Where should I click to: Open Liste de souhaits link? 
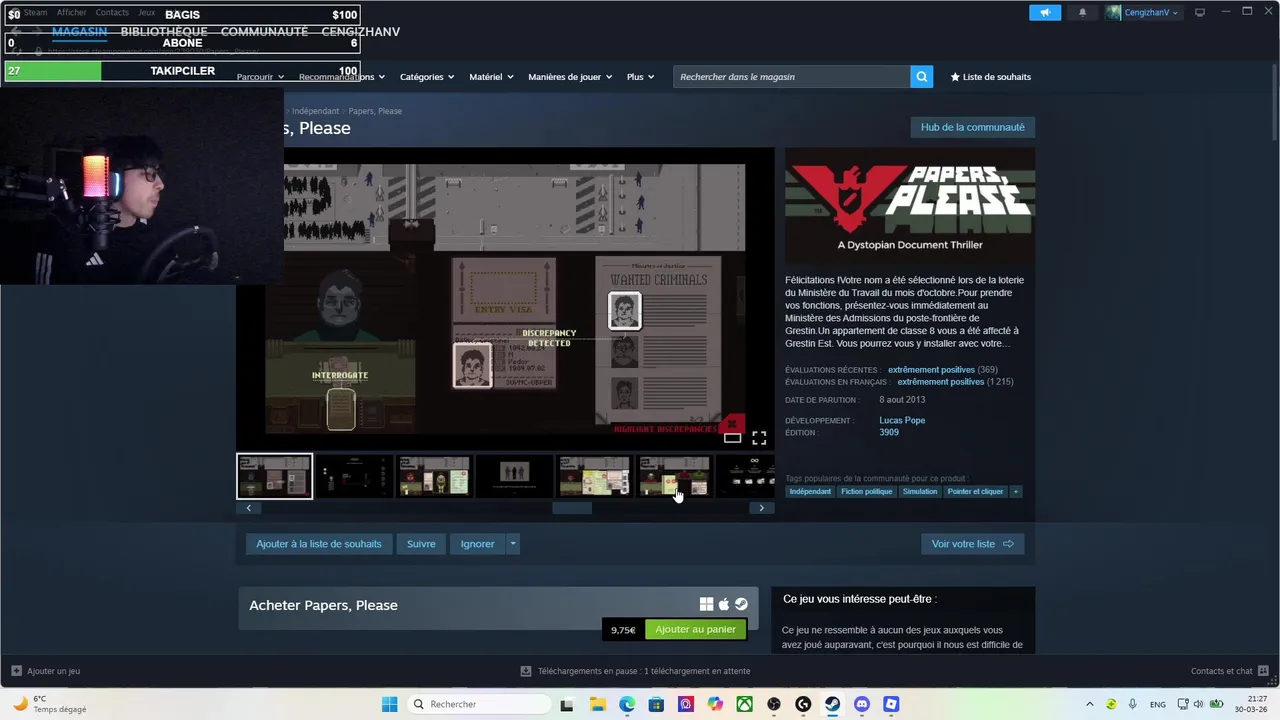click(990, 77)
